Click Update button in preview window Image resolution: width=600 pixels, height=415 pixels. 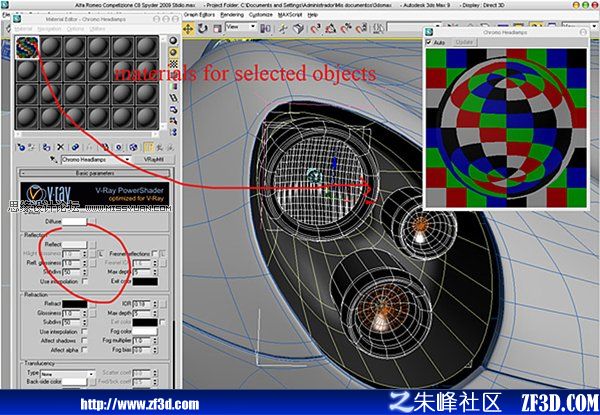[464, 42]
